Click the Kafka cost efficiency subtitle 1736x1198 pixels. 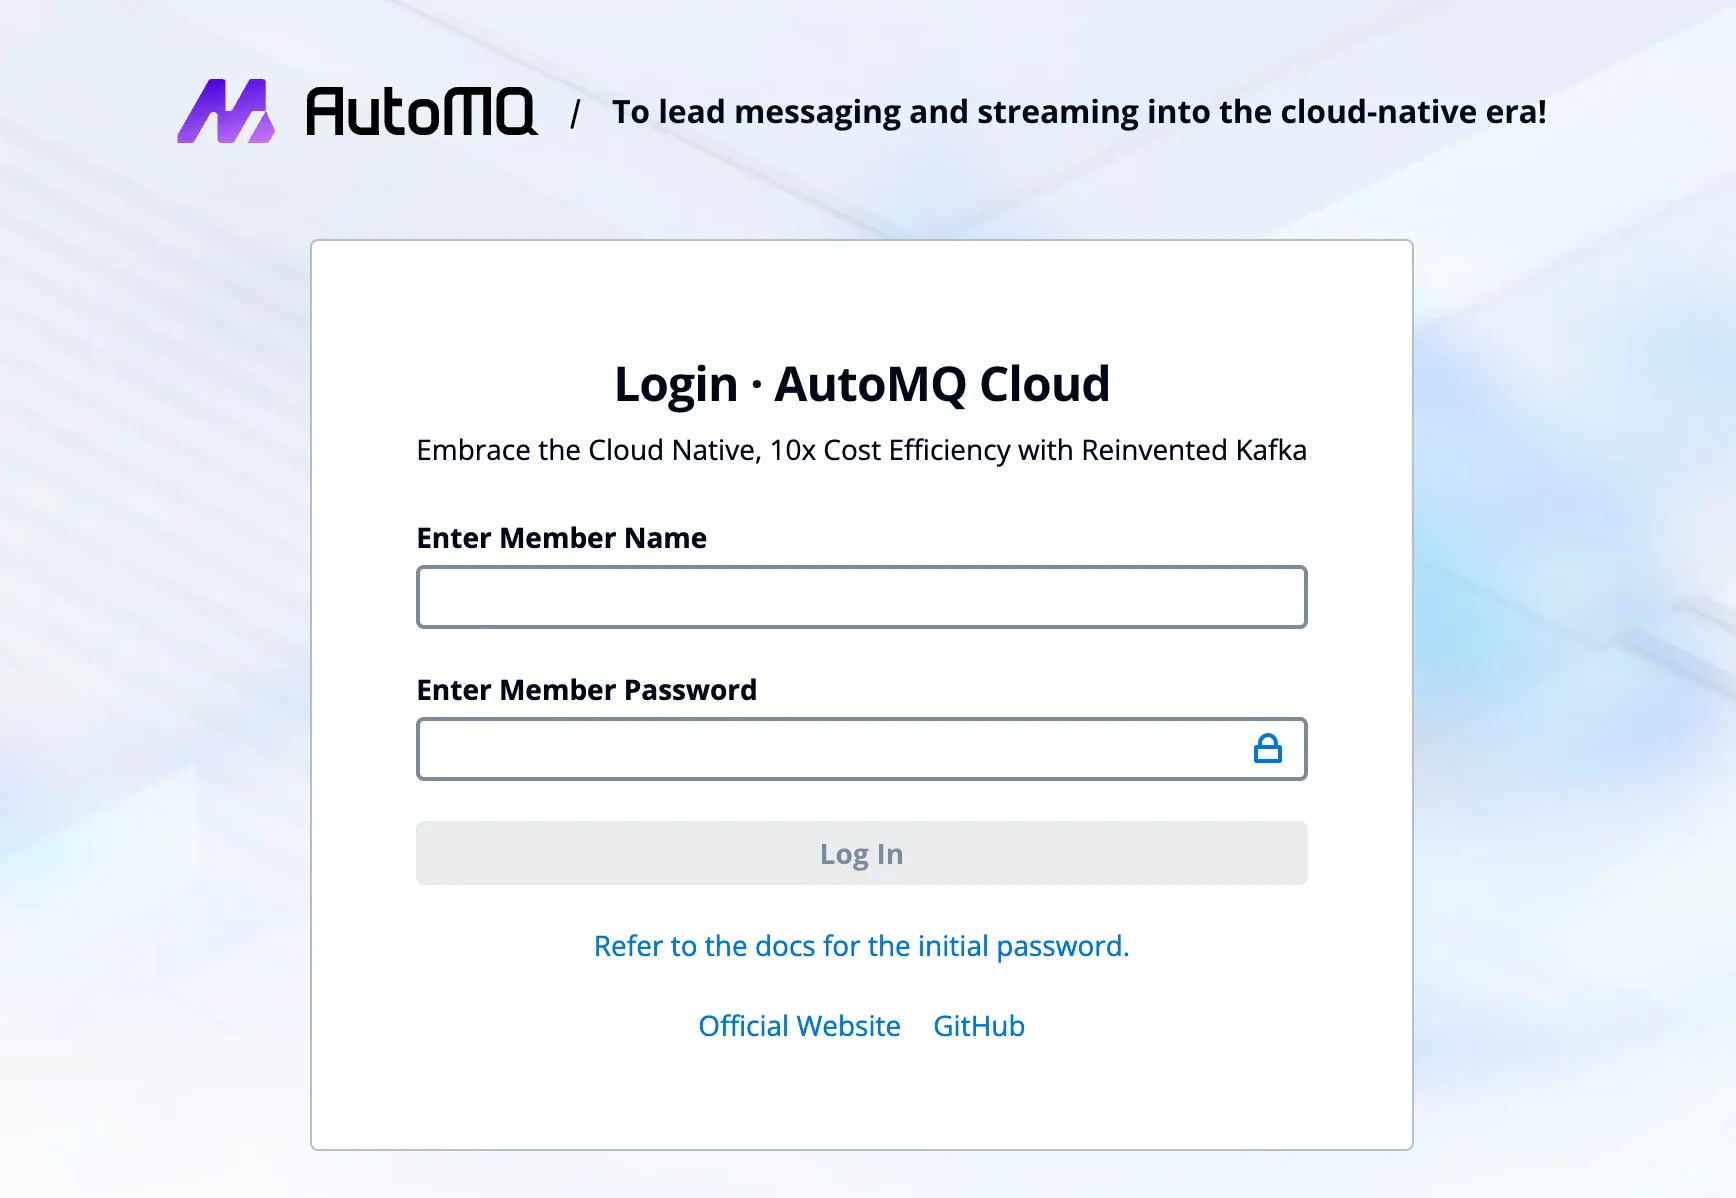click(861, 450)
